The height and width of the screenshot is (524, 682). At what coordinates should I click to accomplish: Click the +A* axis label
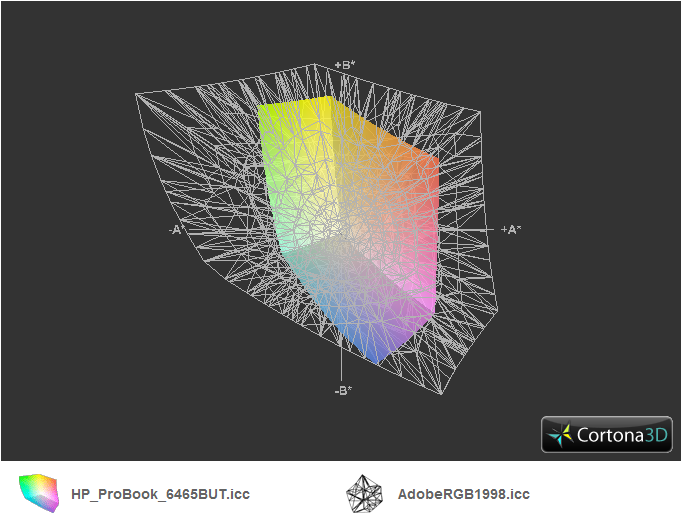(511, 229)
